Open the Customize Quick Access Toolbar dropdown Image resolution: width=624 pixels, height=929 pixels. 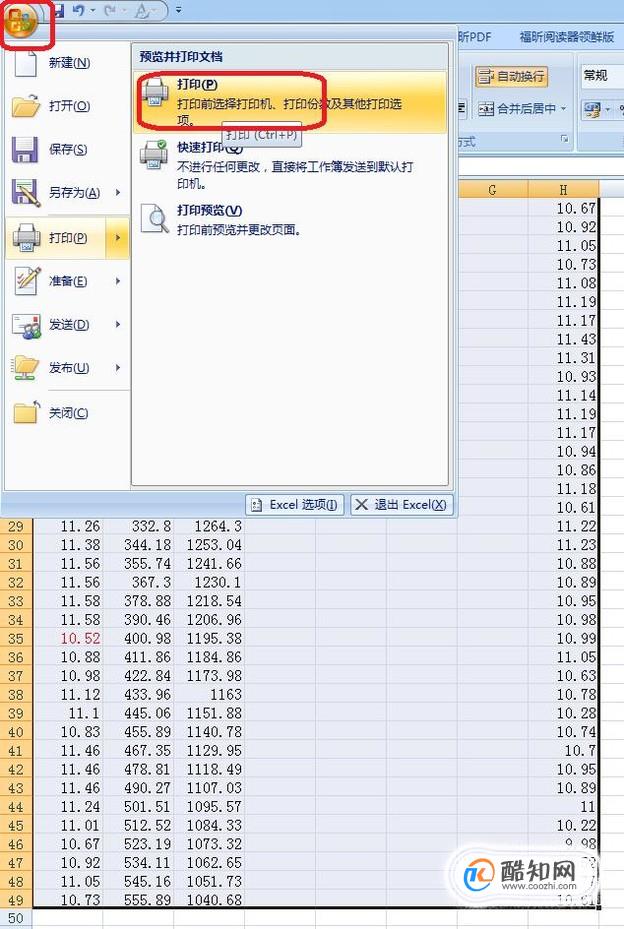(178, 10)
